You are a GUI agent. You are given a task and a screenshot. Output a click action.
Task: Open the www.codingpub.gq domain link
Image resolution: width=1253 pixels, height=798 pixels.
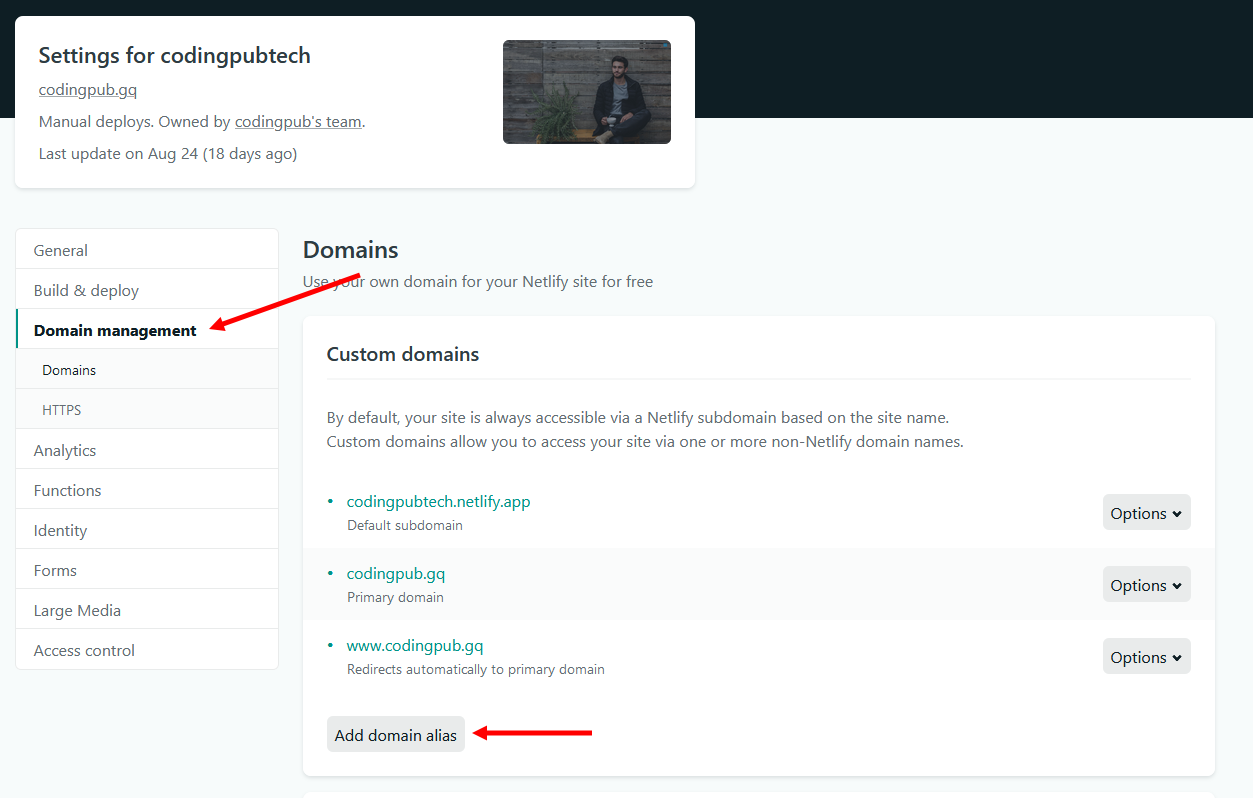(x=415, y=646)
